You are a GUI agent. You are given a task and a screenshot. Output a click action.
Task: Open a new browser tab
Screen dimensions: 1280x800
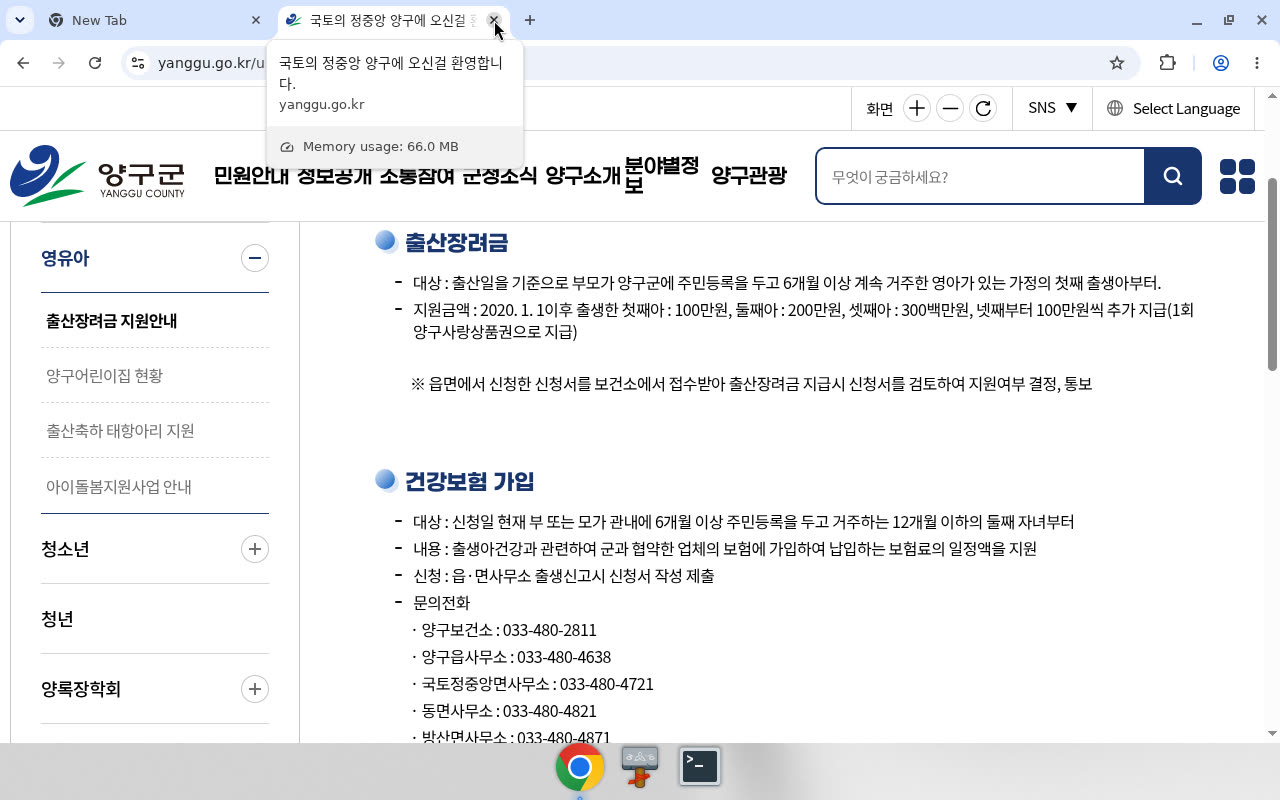(x=530, y=20)
